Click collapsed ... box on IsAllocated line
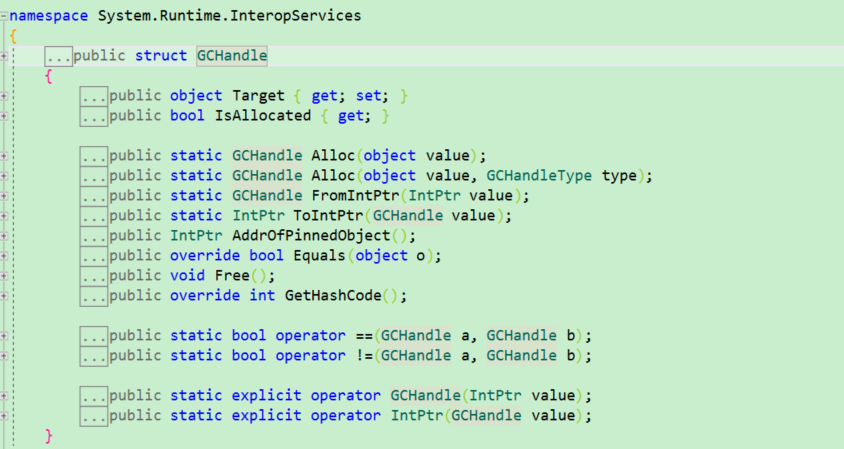This screenshot has width=844, height=449. 94,116
